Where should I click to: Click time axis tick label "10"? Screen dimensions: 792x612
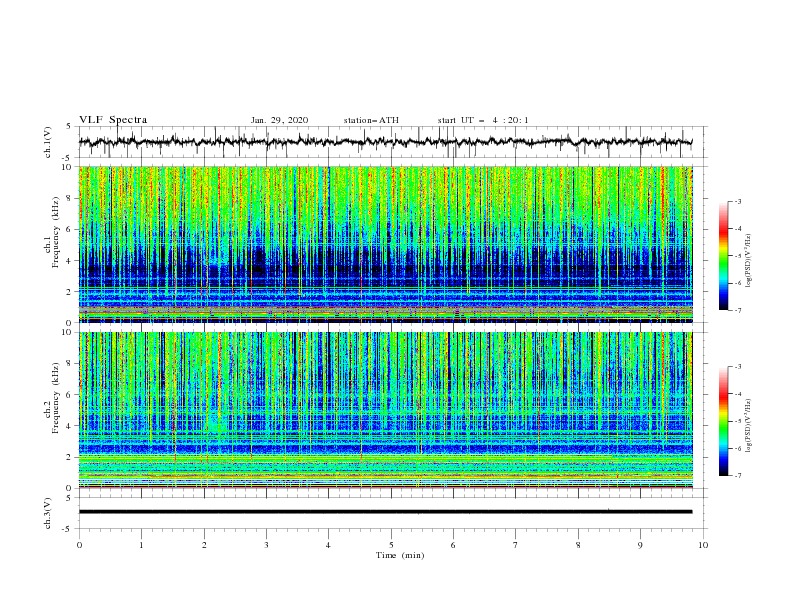pyautogui.click(x=703, y=545)
